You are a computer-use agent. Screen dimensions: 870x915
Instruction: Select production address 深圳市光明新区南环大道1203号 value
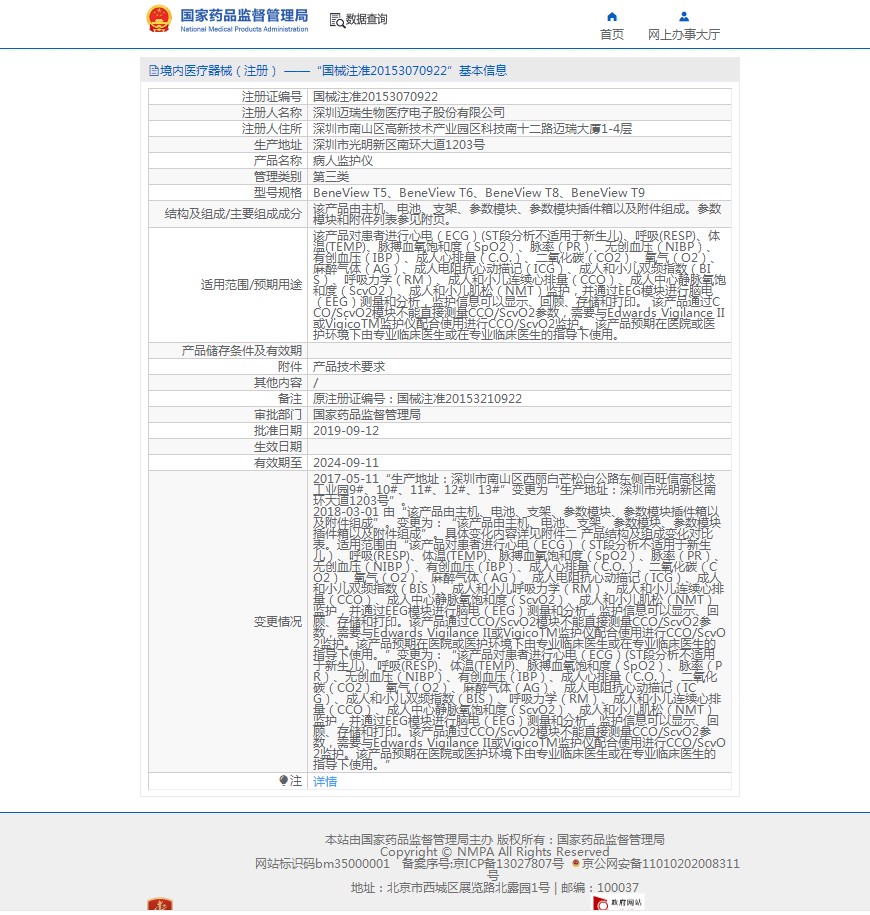click(399, 144)
